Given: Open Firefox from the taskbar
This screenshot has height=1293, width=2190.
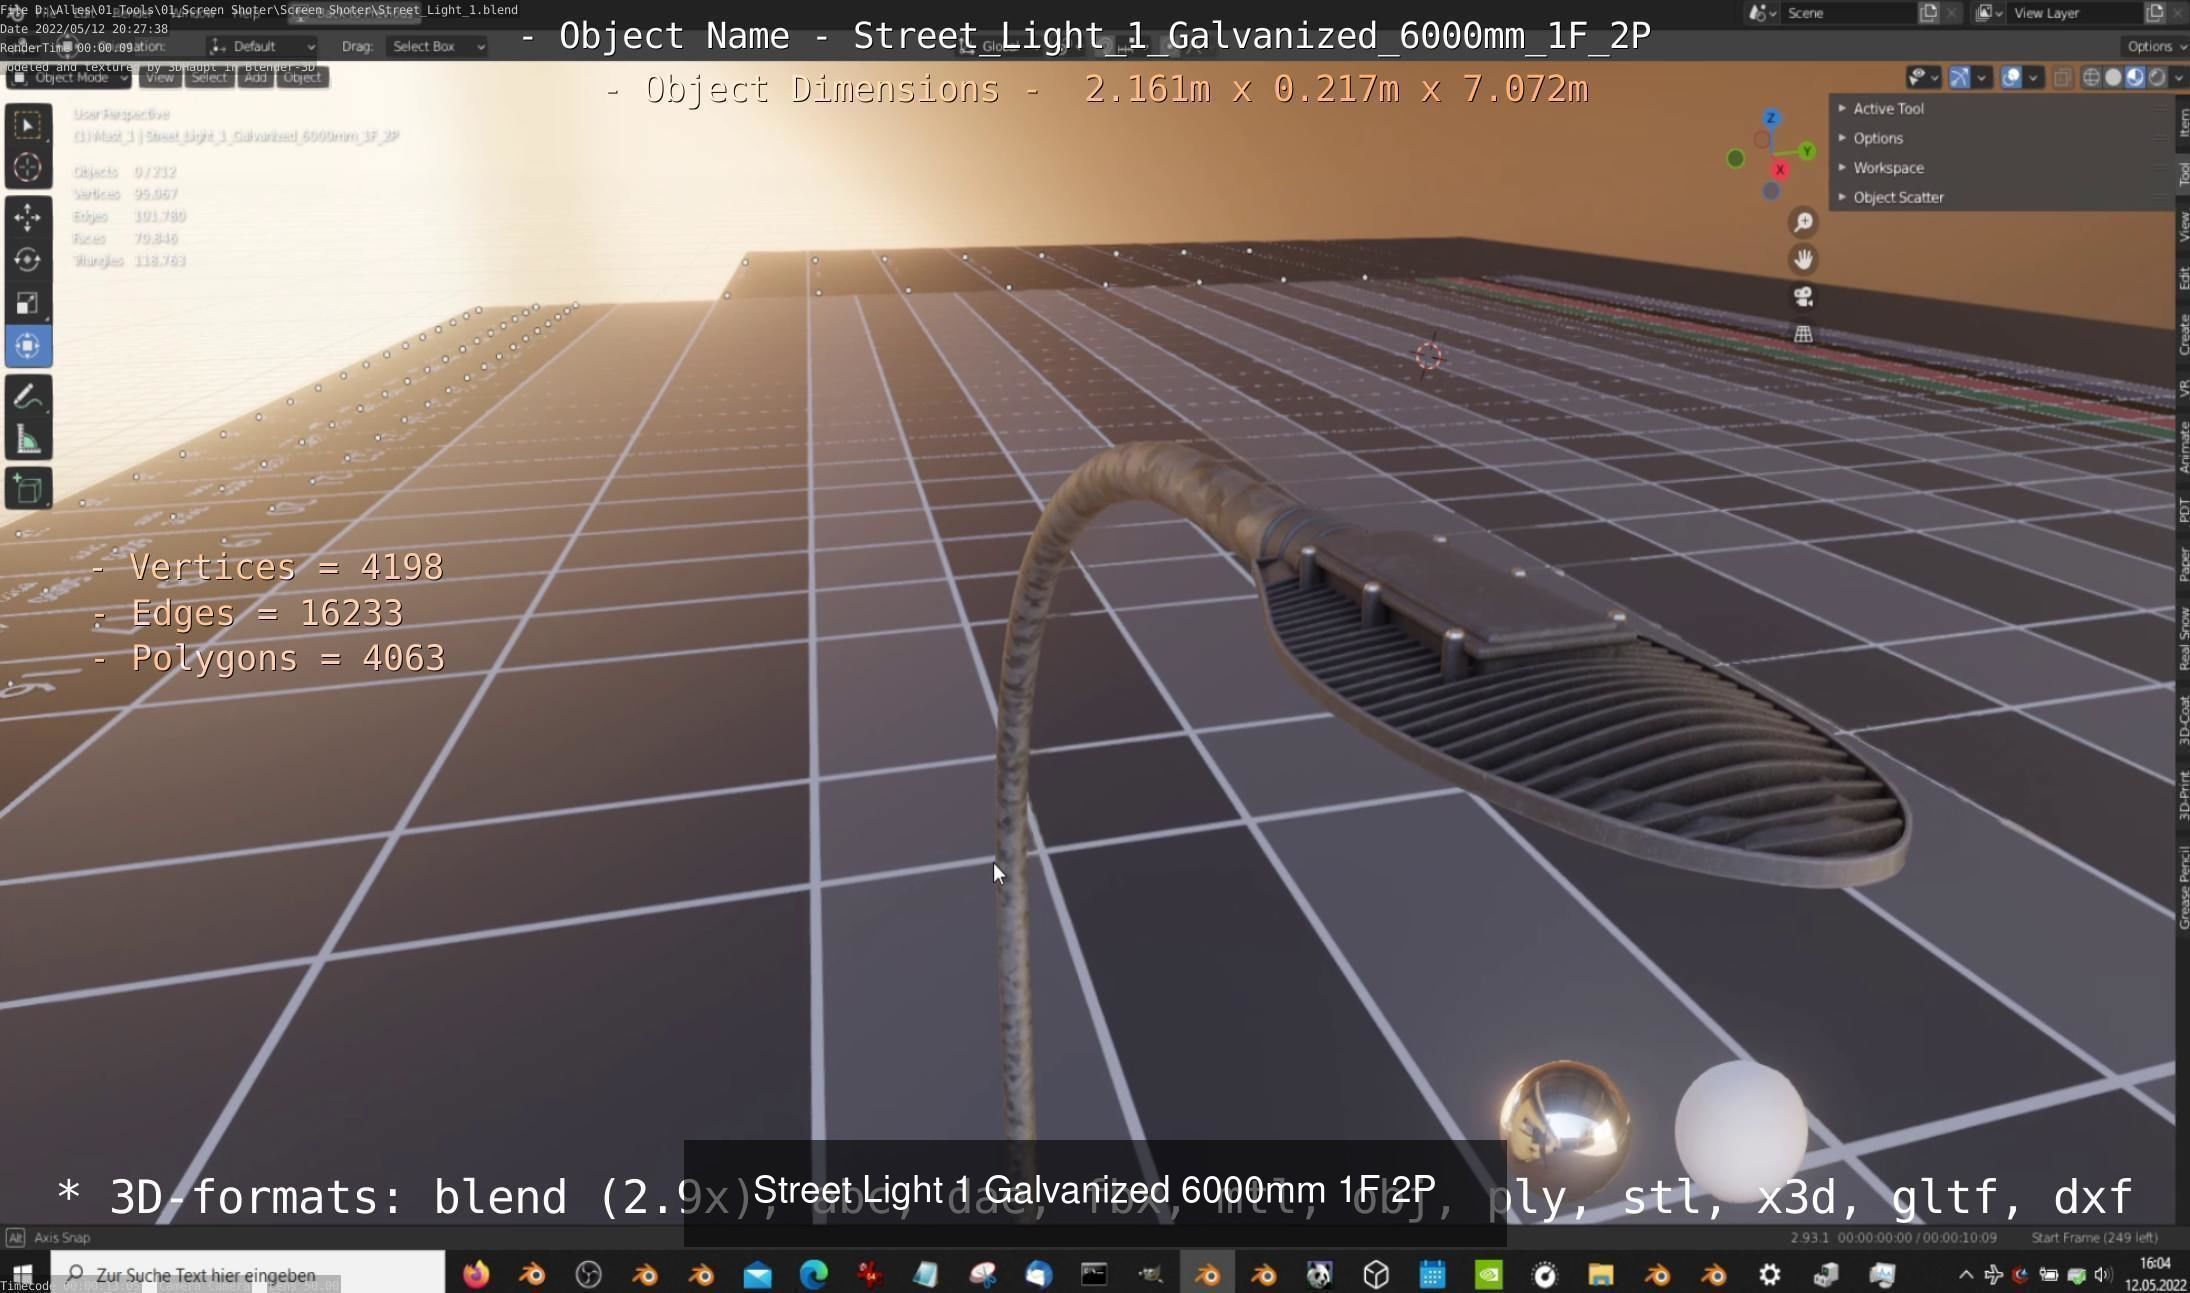Looking at the screenshot, I should pyautogui.click(x=476, y=1274).
